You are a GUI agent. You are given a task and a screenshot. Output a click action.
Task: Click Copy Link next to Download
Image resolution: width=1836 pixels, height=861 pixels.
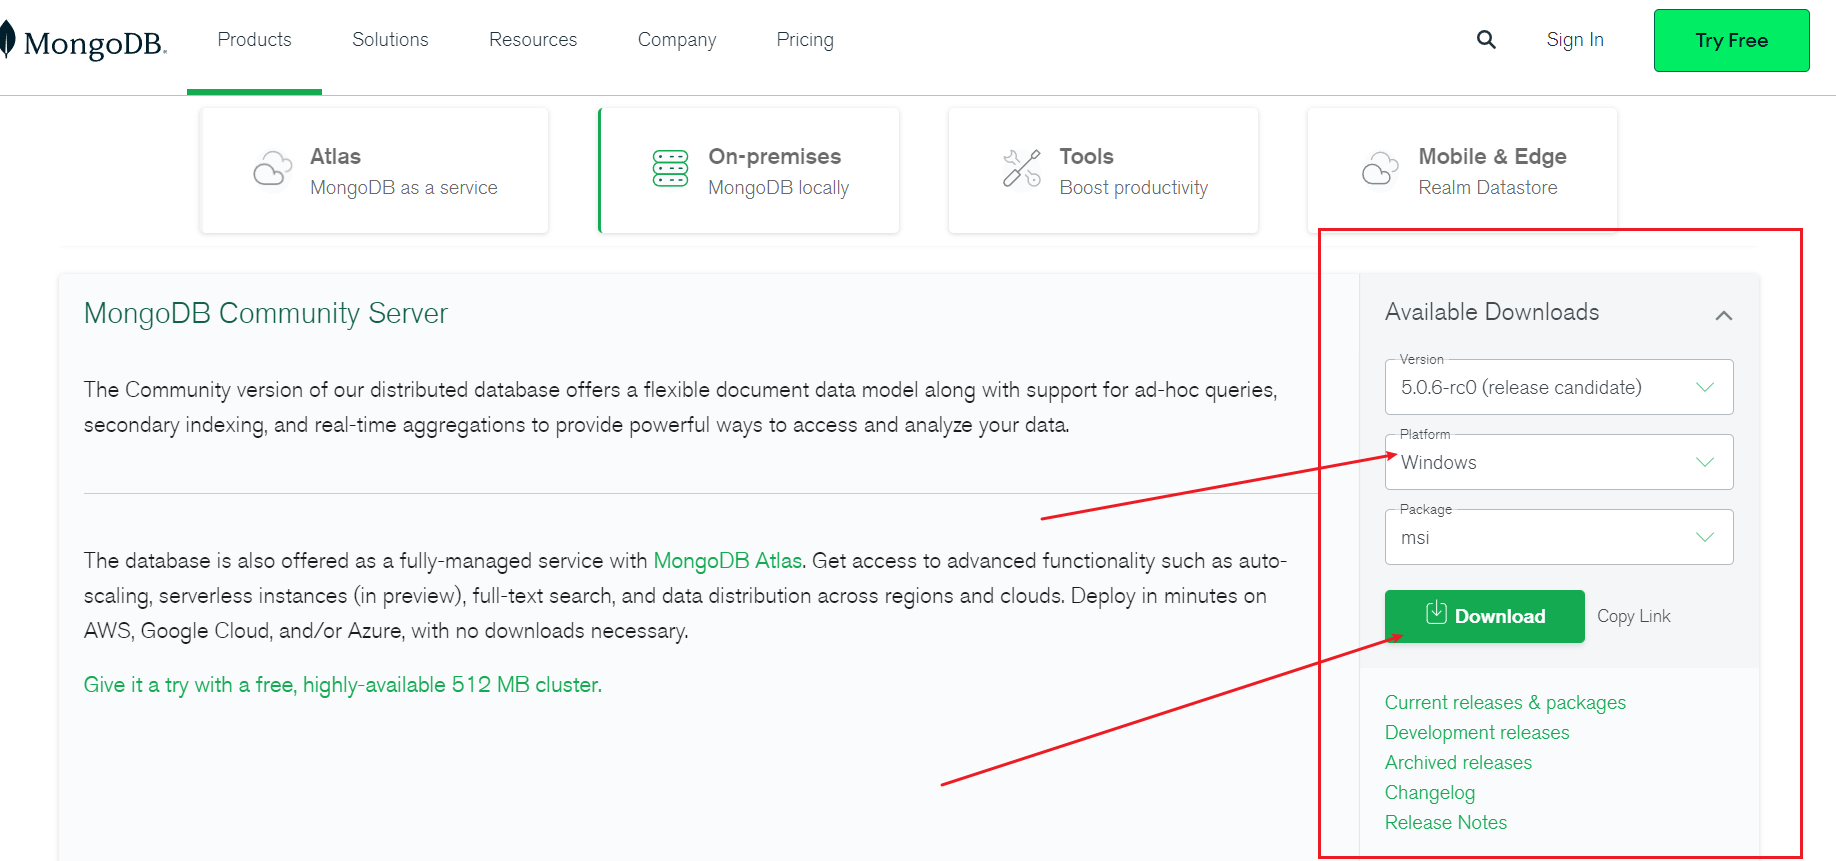tap(1633, 616)
